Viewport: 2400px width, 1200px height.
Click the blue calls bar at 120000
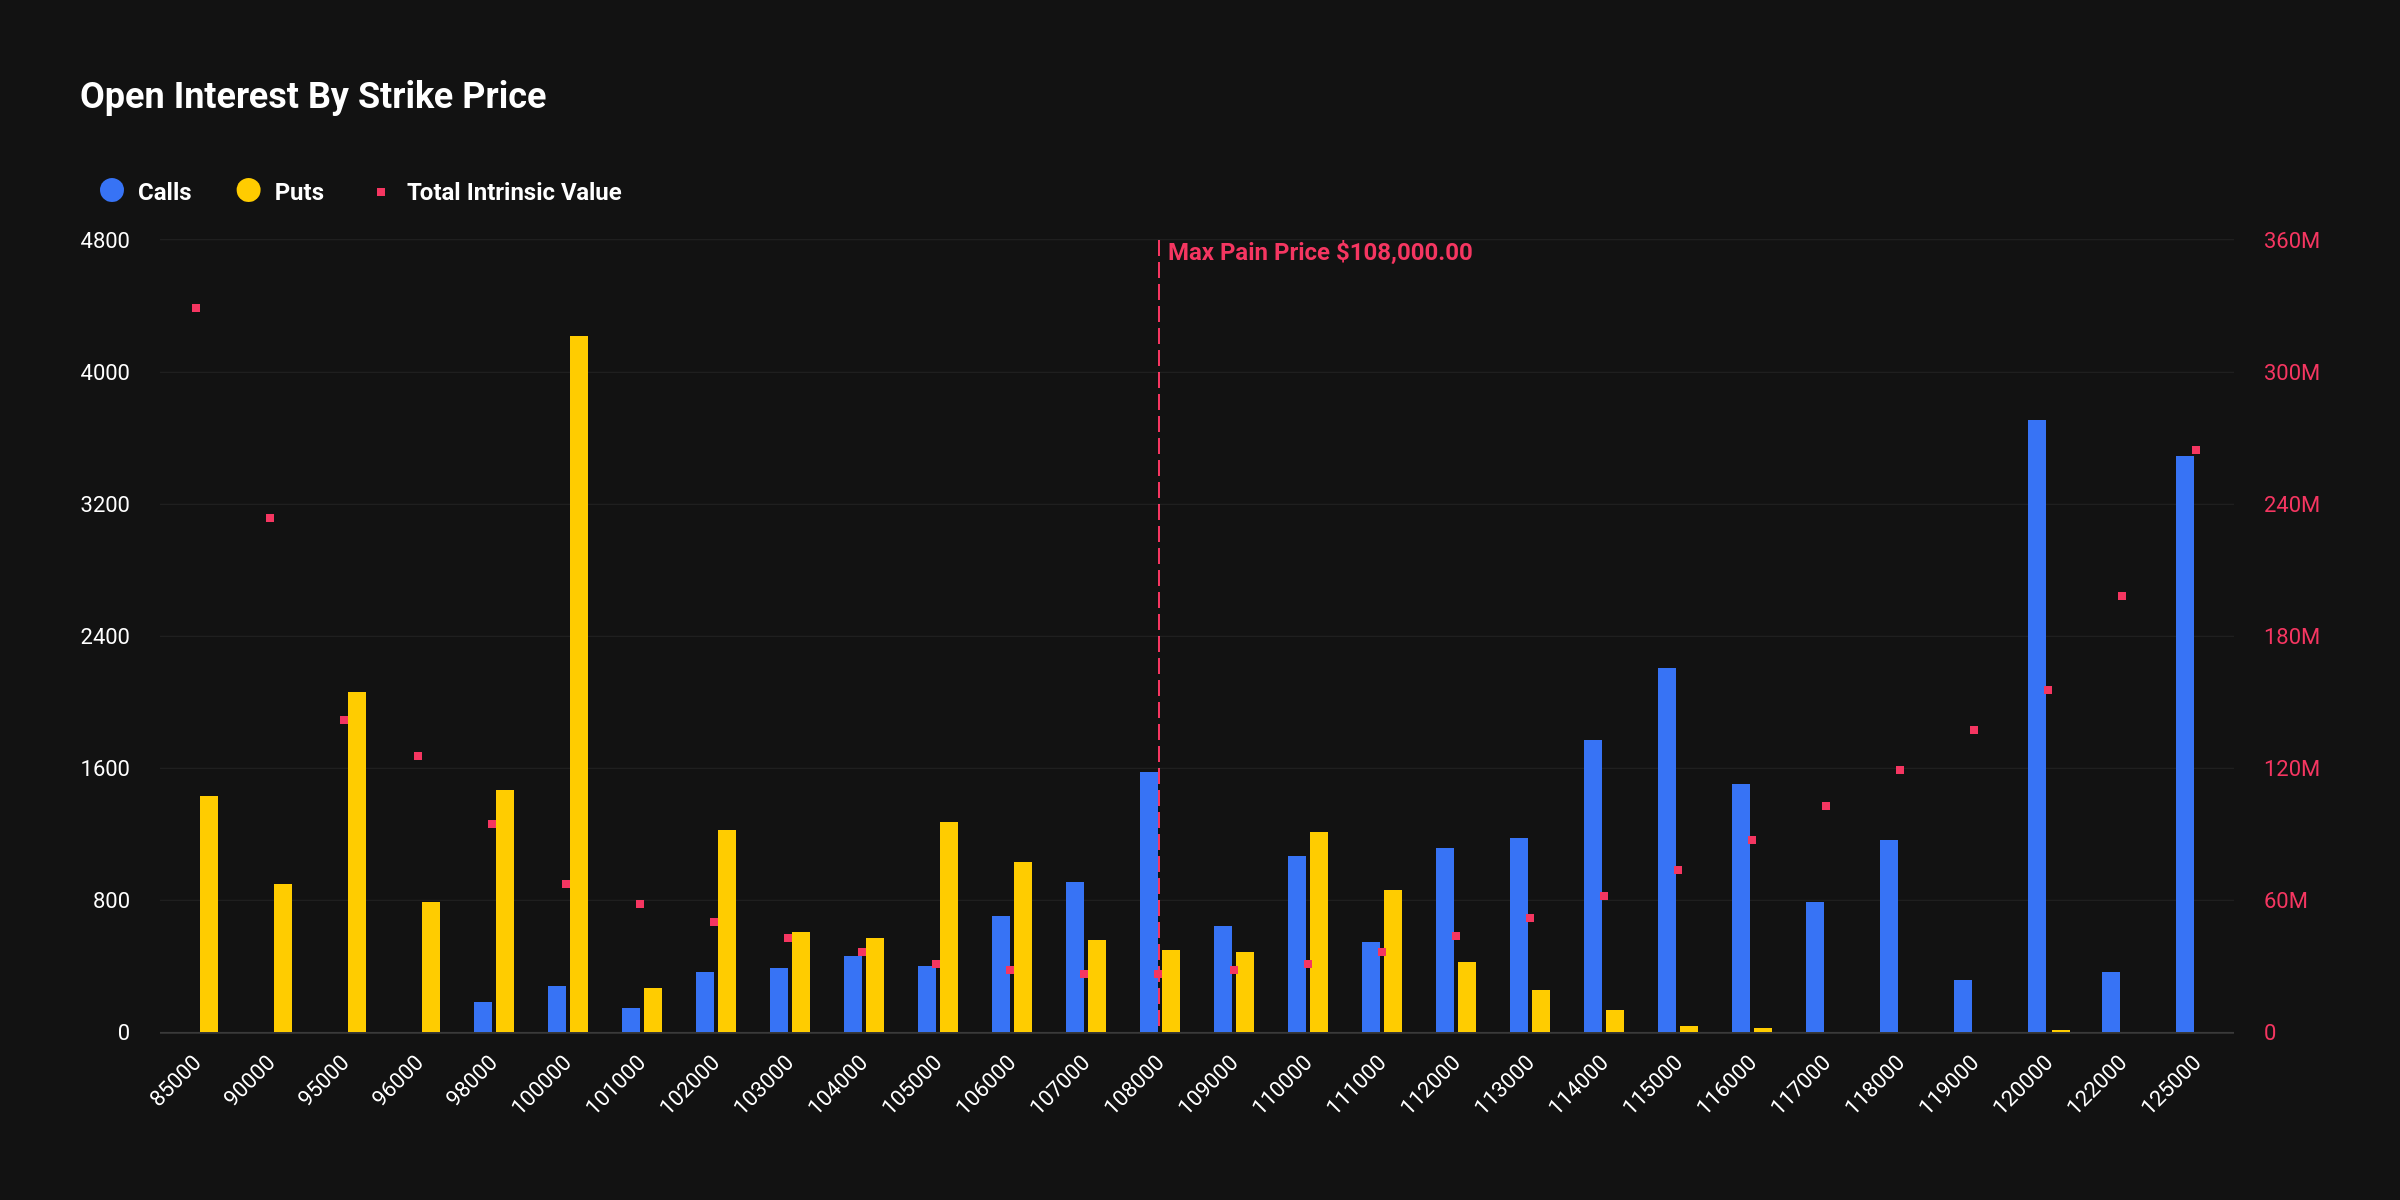click(2037, 726)
